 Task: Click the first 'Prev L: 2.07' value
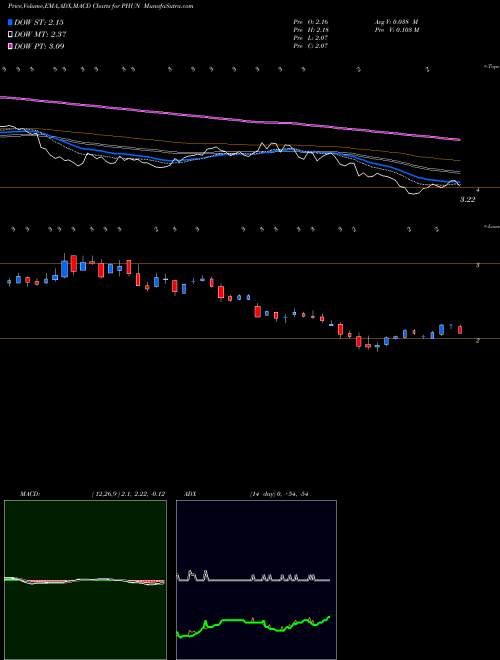pyautogui.click(x=311, y=37)
